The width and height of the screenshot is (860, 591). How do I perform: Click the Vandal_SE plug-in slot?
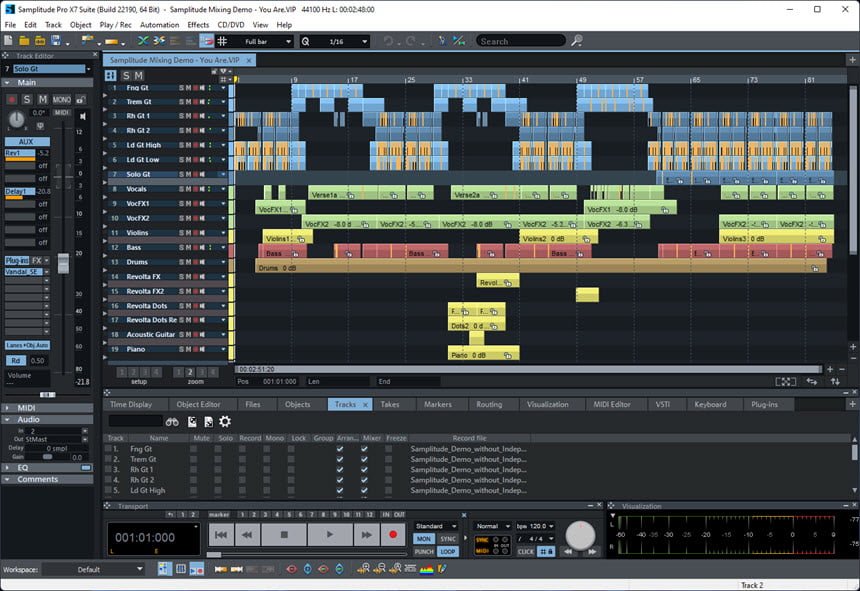[x=24, y=272]
